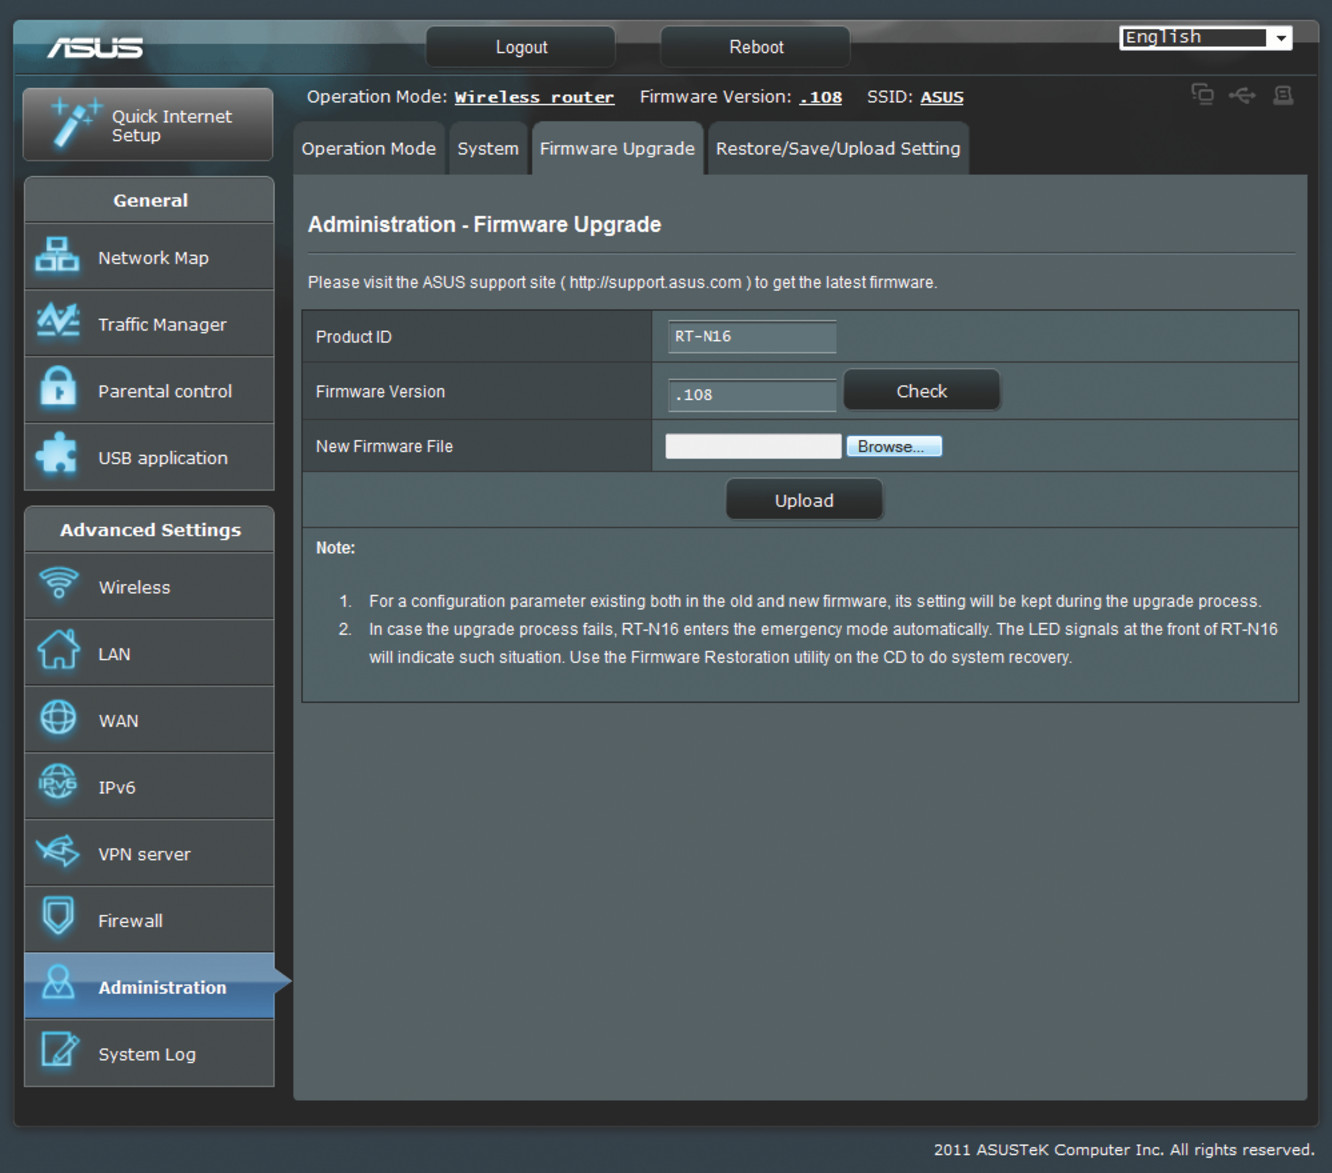Select the USB application puzzle icon
The image size is (1332, 1173).
point(57,455)
